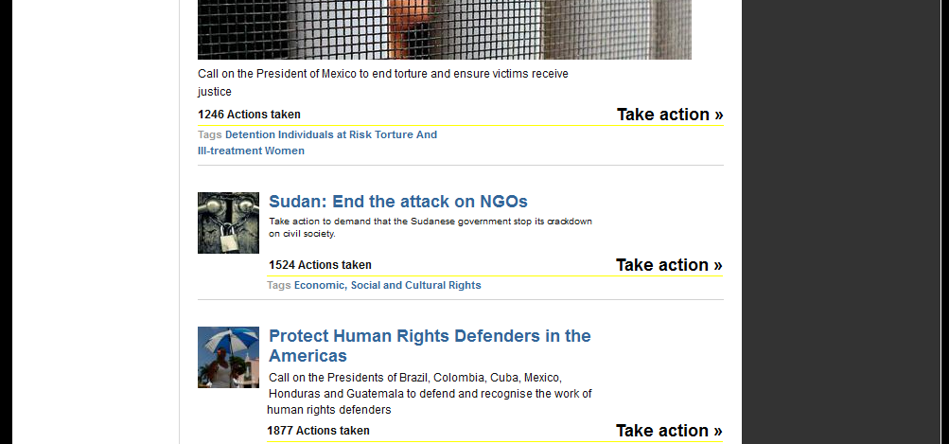949x444 pixels.
Task: Take action for Human Rights Defenders in Americas
Action: click(669, 431)
